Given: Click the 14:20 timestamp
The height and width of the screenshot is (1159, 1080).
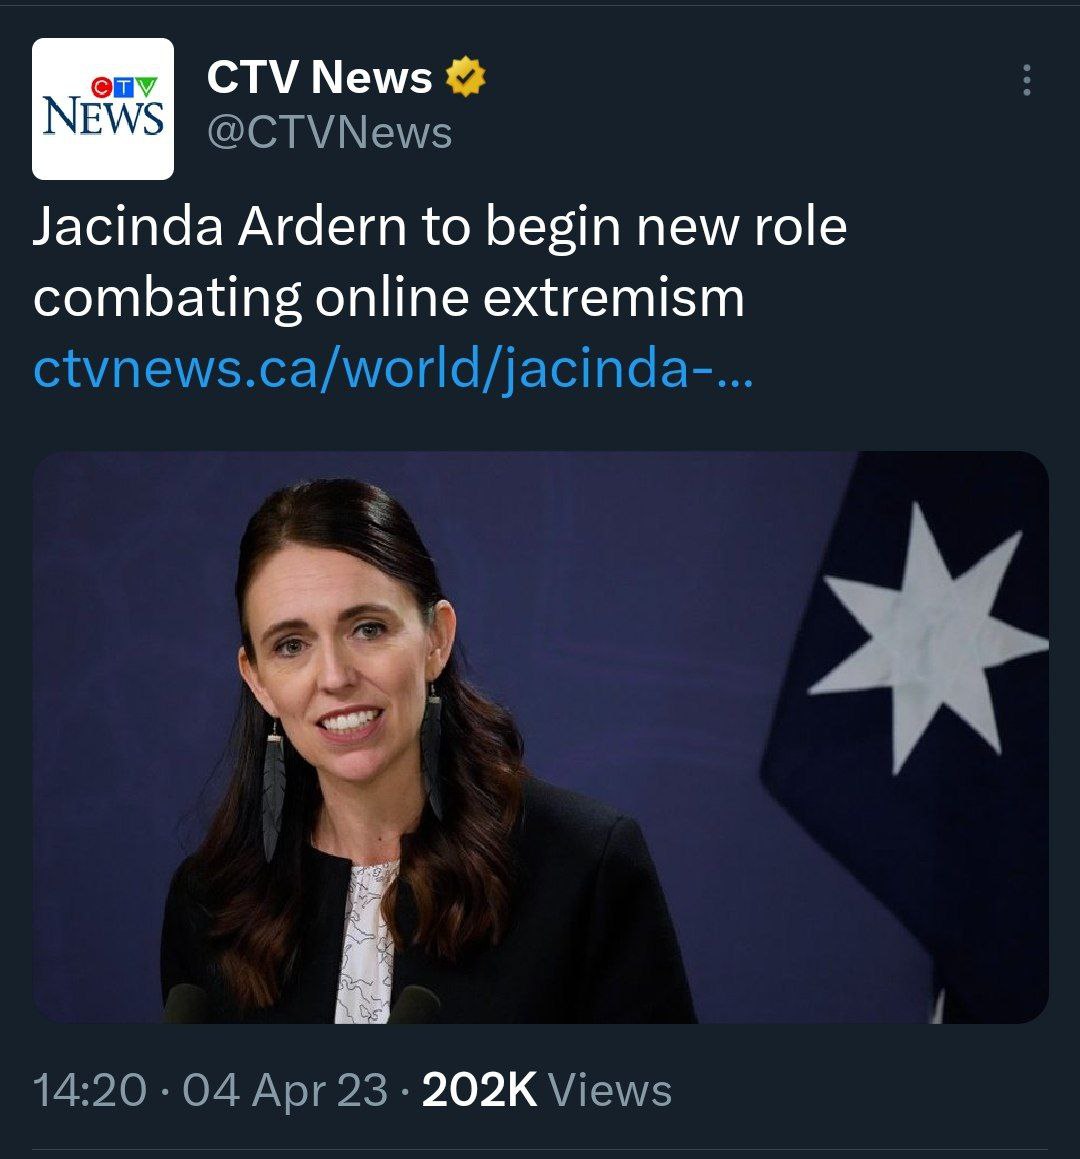Looking at the screenshot, I should (89, 1090).
